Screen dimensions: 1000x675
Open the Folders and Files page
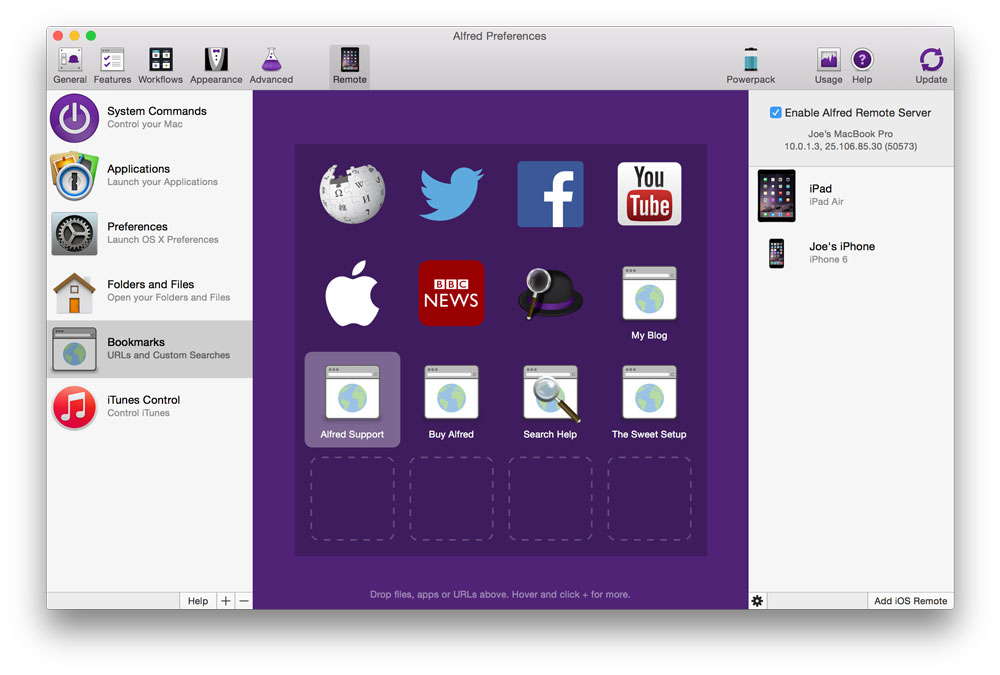(x=150, y=291)
